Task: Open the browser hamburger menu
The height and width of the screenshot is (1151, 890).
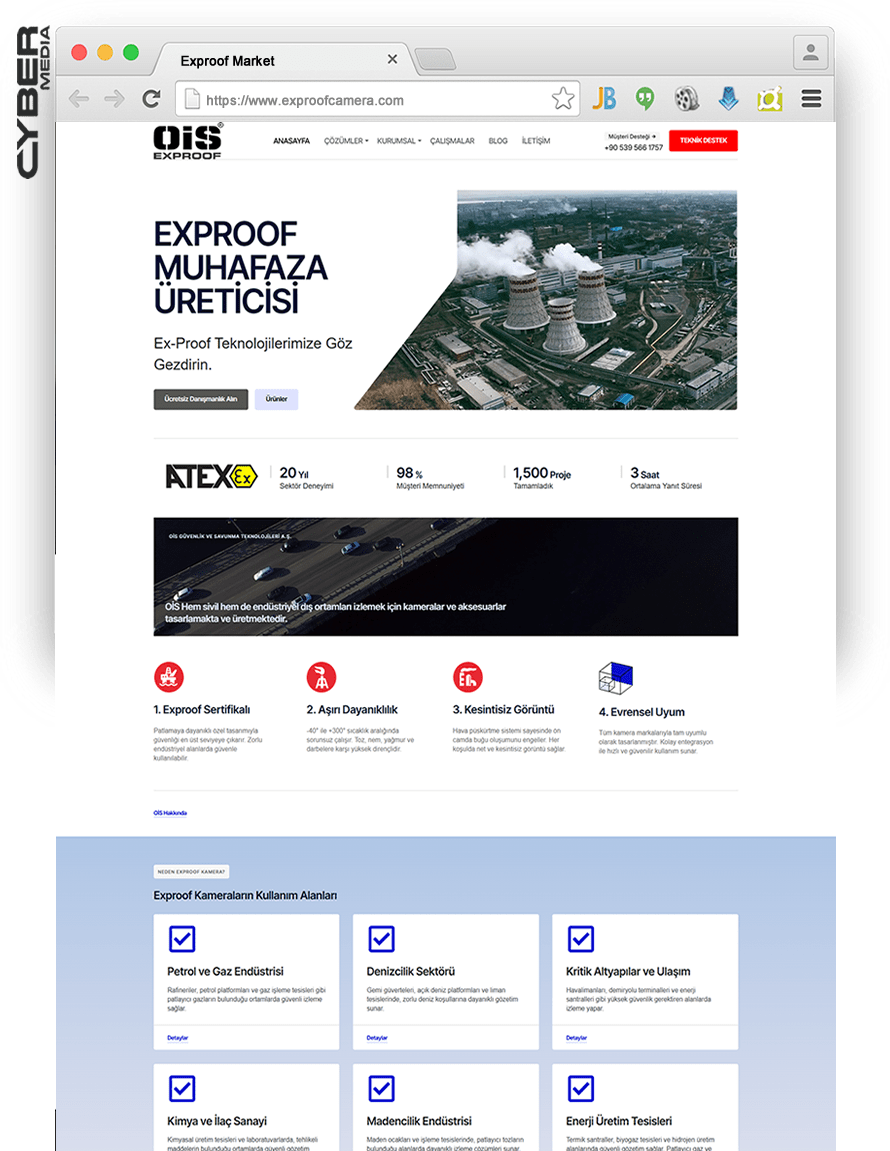Action: coord(811,98)
